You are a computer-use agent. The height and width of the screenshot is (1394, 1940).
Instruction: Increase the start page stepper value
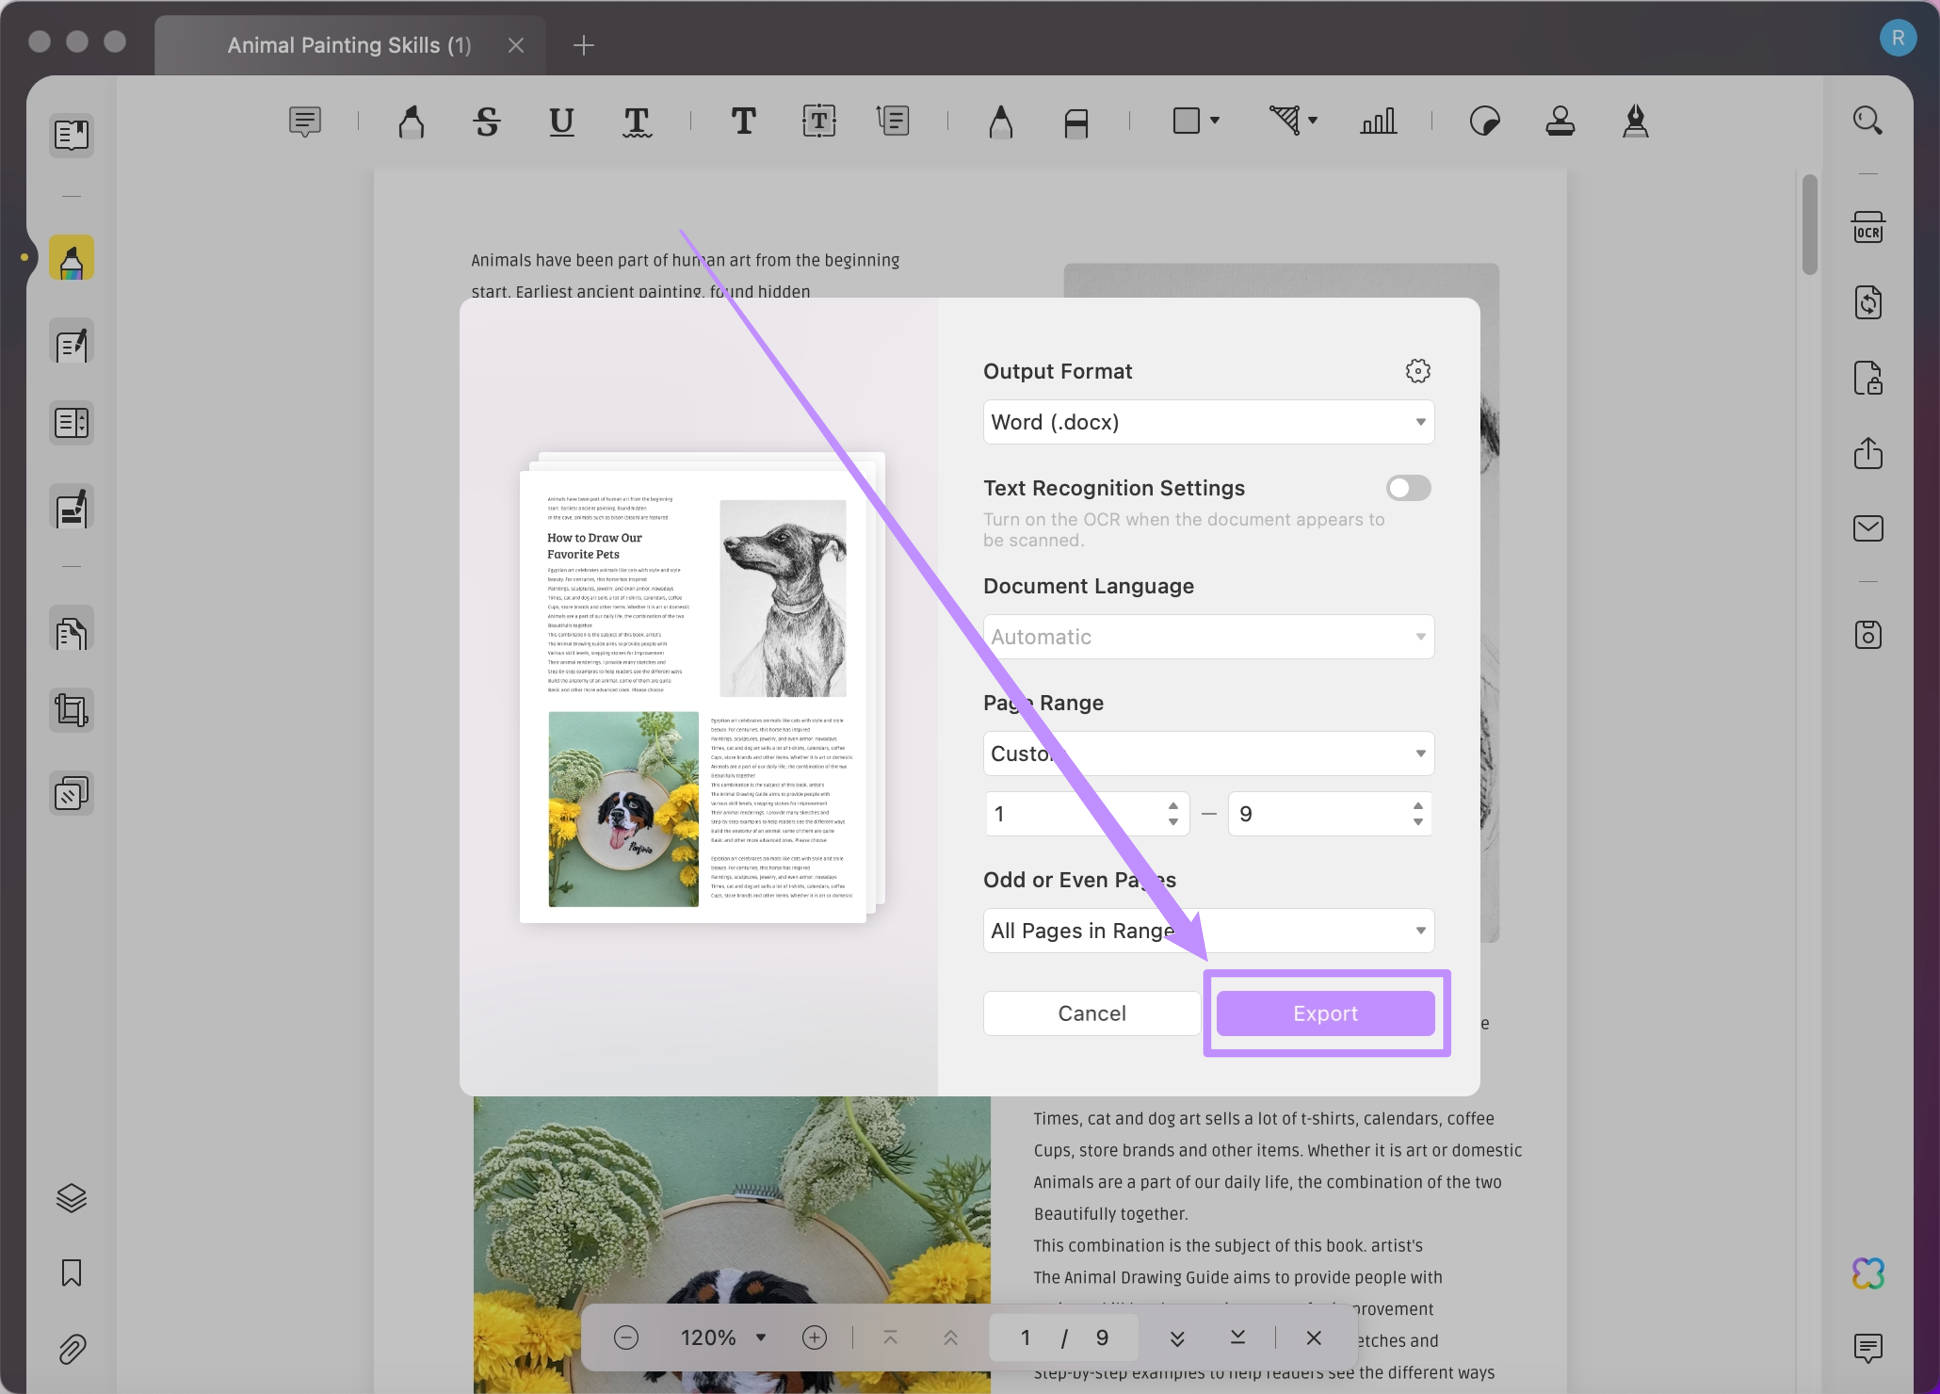click(x=1172, y=806)
